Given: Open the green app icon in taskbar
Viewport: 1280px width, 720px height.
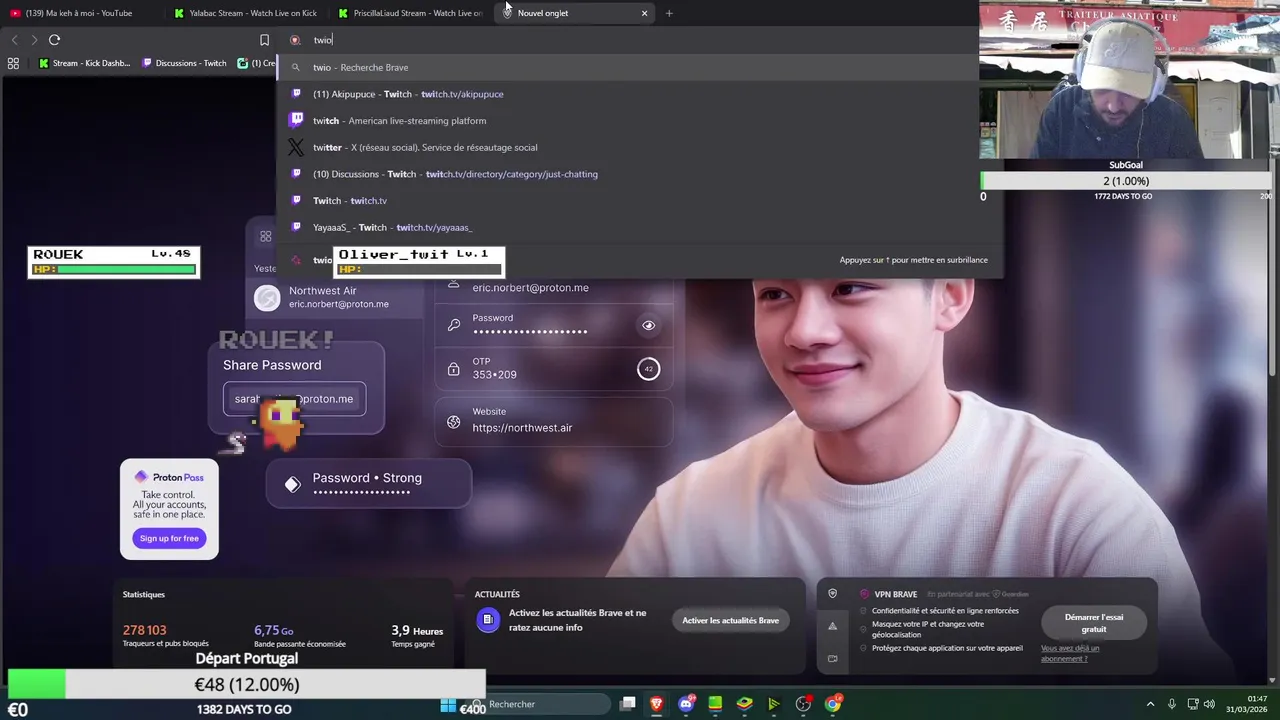Looking at the screenshot, I should (715, 704).
